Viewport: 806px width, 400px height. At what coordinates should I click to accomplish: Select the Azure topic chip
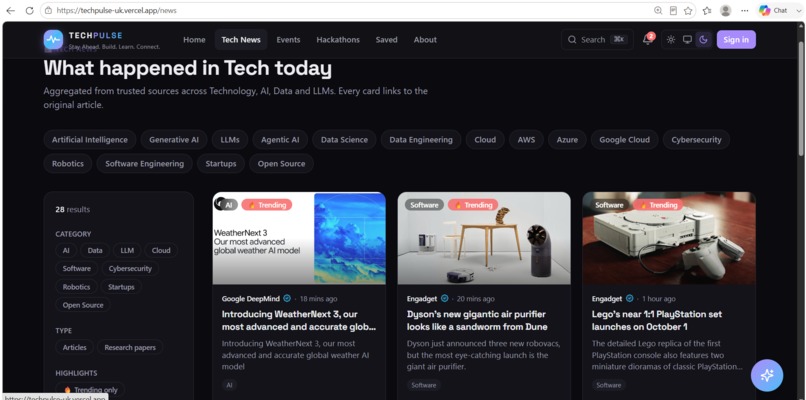coord(567,139)
